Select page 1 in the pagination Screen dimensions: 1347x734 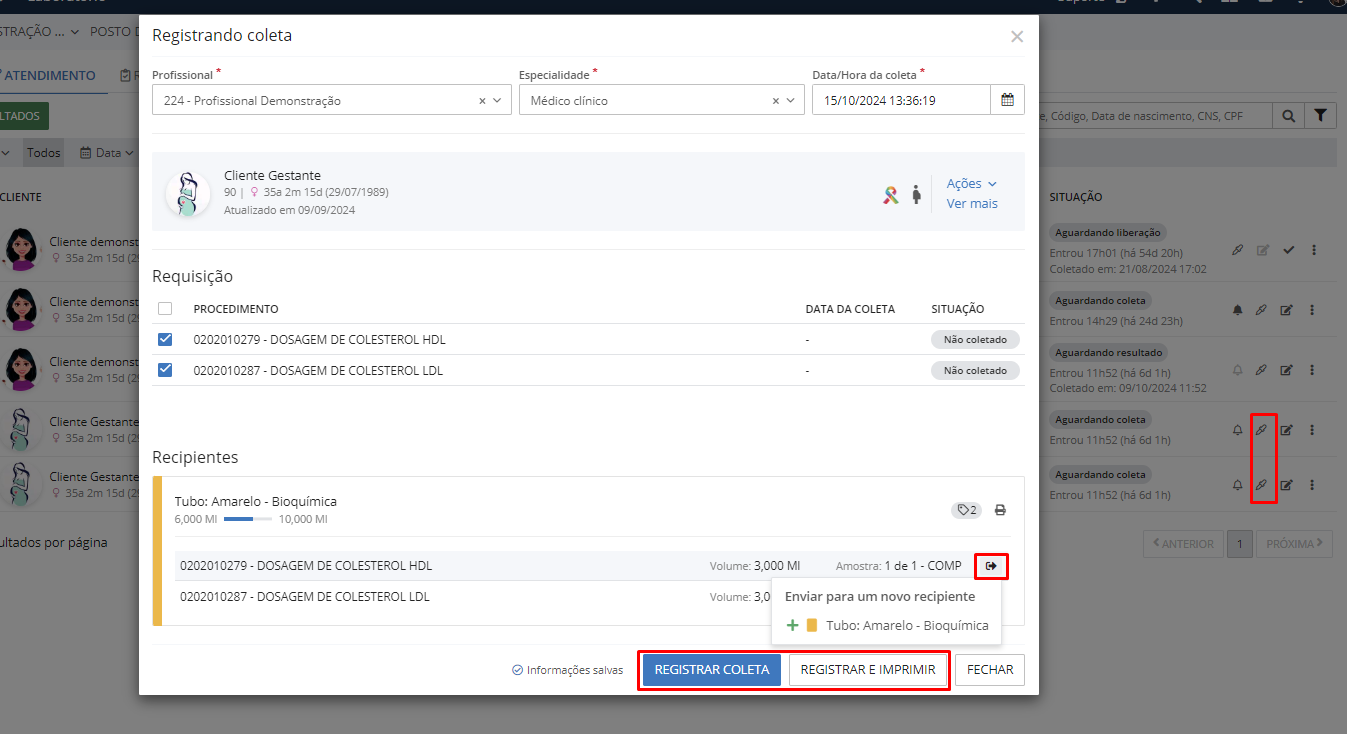click(1240, 544)
